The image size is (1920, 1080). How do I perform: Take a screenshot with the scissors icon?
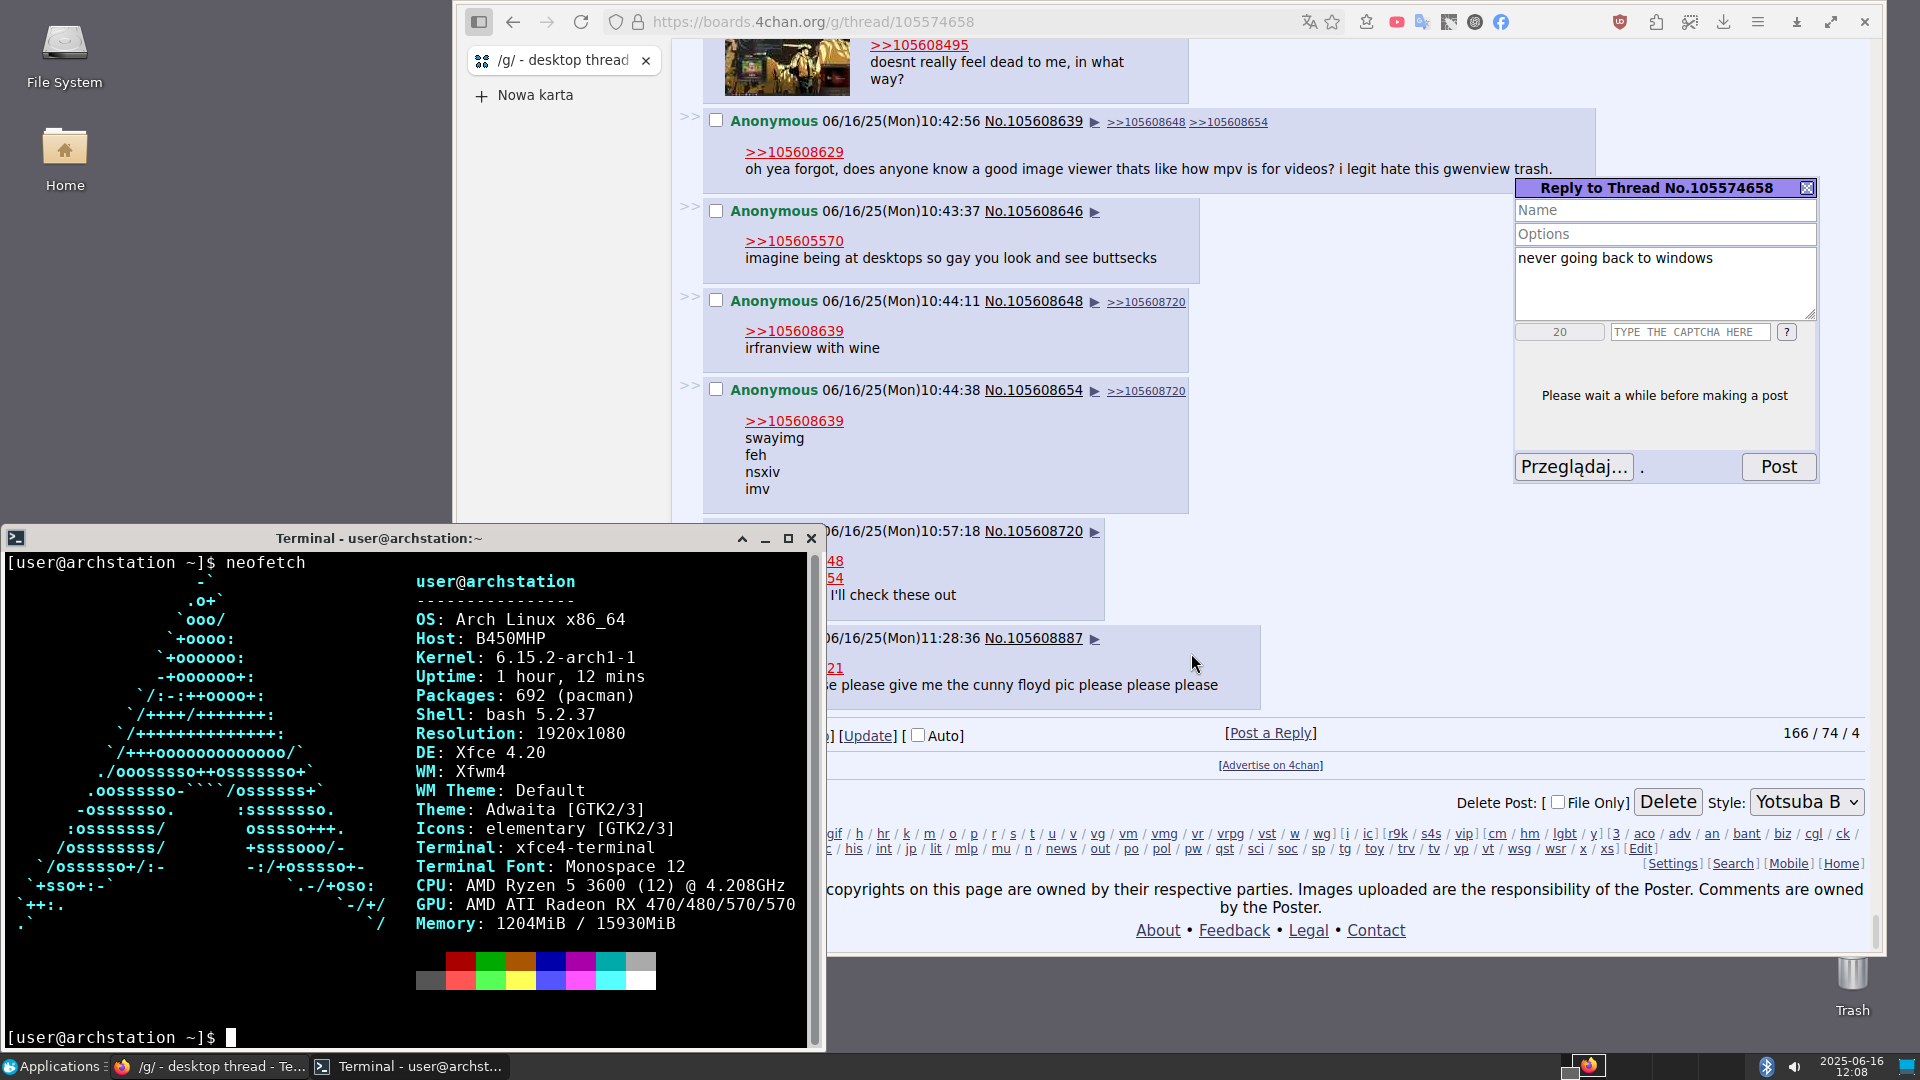pyautogui.click(x=1690, y=22)
